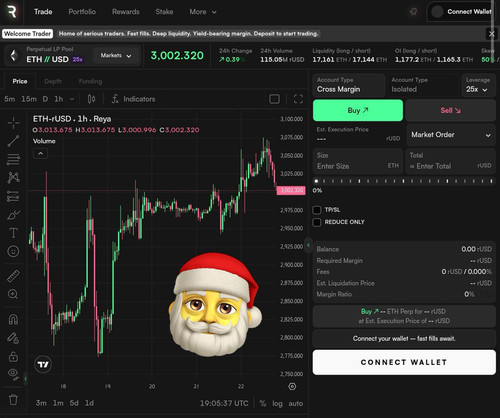Switch to the Depth tab
This screenshot has width=500, height=418.
pos(53,81)
